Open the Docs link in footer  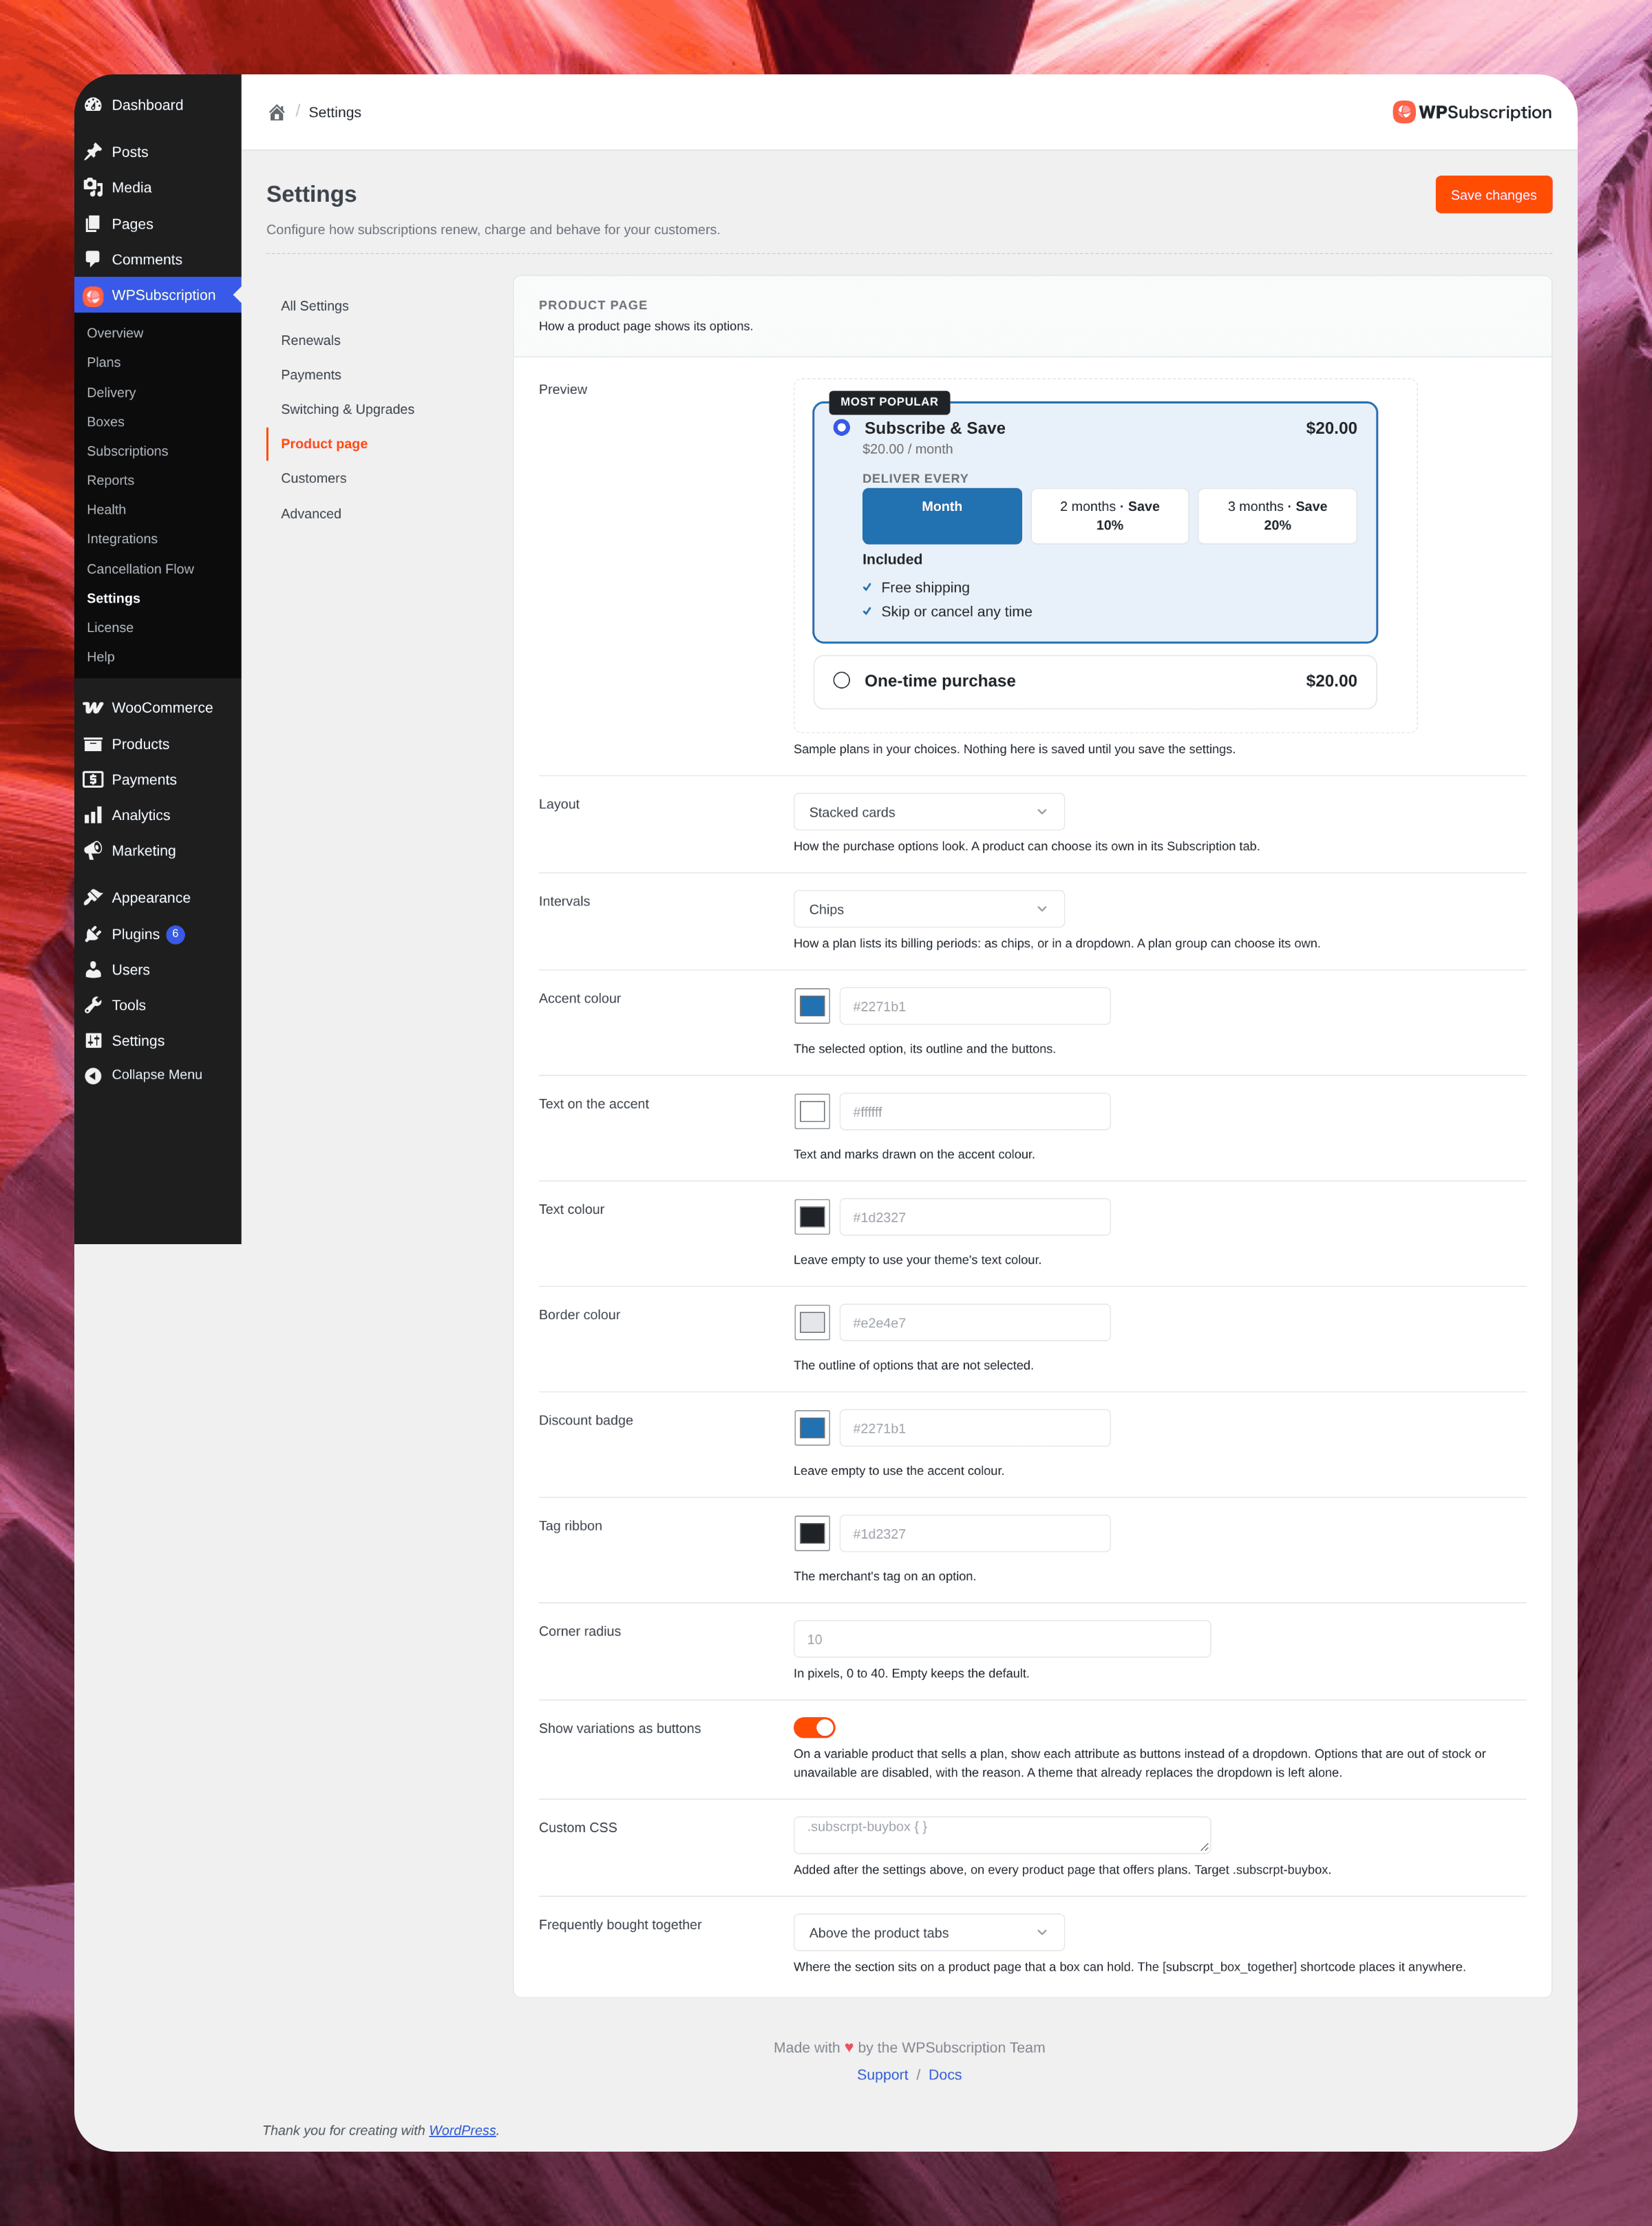pos(945,2075)
